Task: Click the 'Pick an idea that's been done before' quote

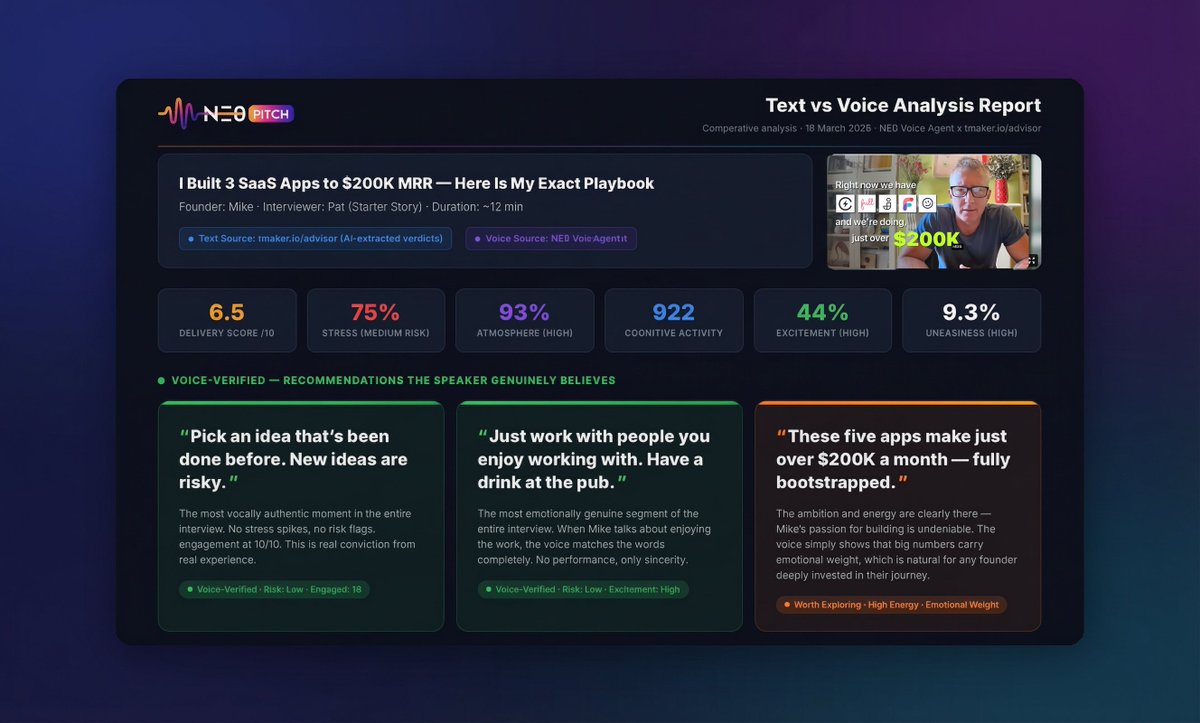Action: click(296, 459)
